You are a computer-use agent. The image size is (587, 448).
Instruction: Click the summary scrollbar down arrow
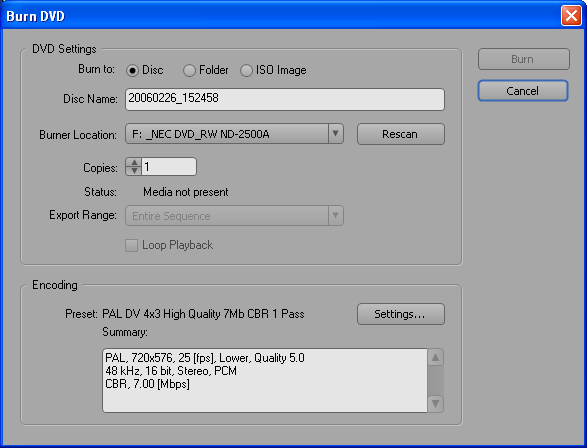coord(435,404)
